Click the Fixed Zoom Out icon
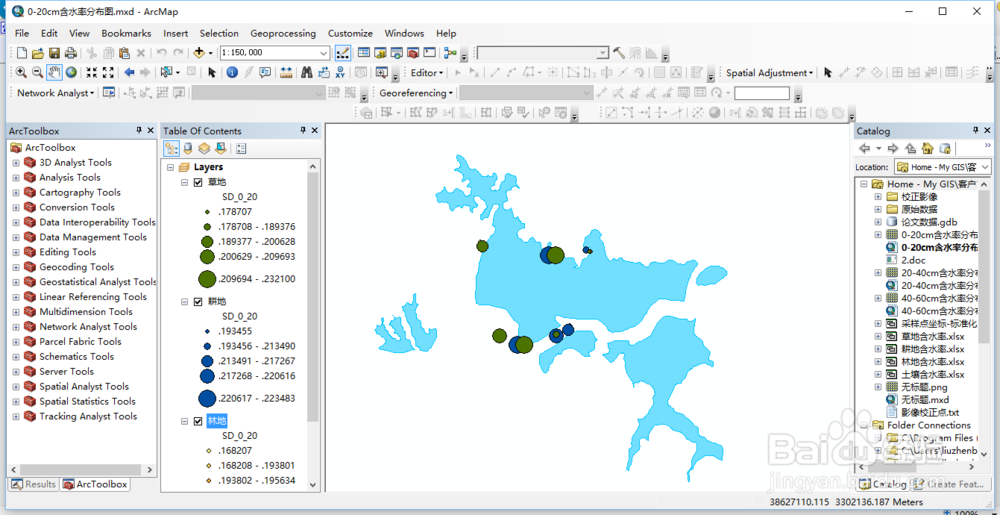1000x515 pixels. click(108, 73)
